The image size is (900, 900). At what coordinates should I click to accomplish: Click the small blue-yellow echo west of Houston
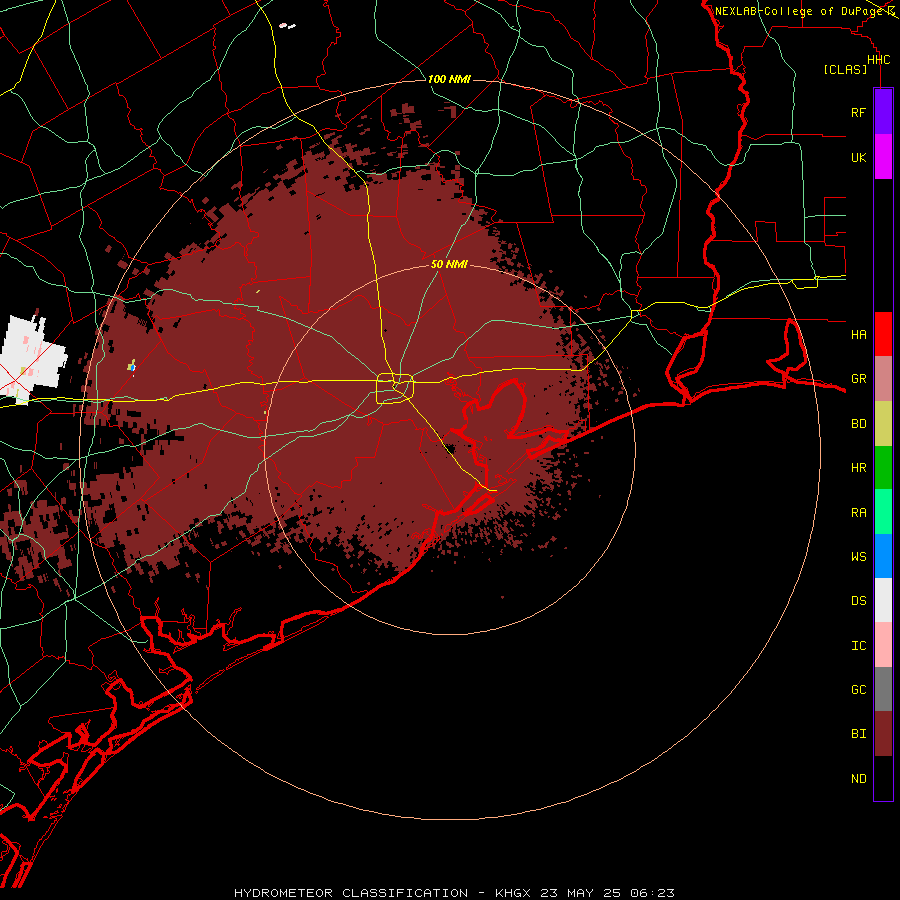coord(131,366)
